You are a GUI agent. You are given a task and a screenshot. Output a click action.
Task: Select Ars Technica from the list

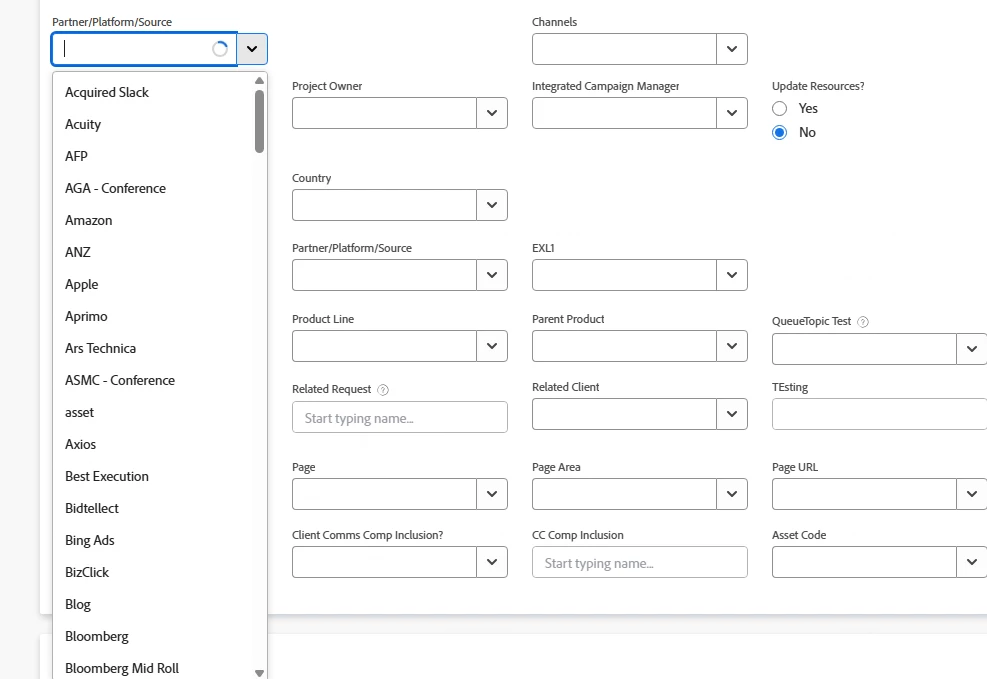(x=154, y=349)
